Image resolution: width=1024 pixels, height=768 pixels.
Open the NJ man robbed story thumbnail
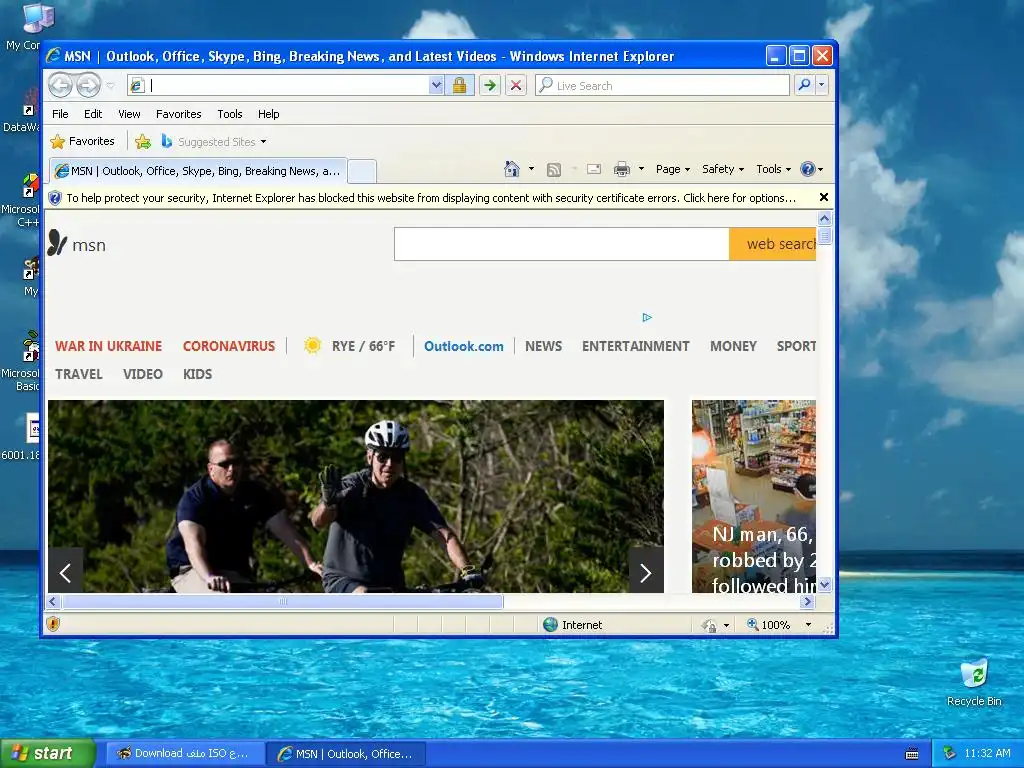point(754,496)
